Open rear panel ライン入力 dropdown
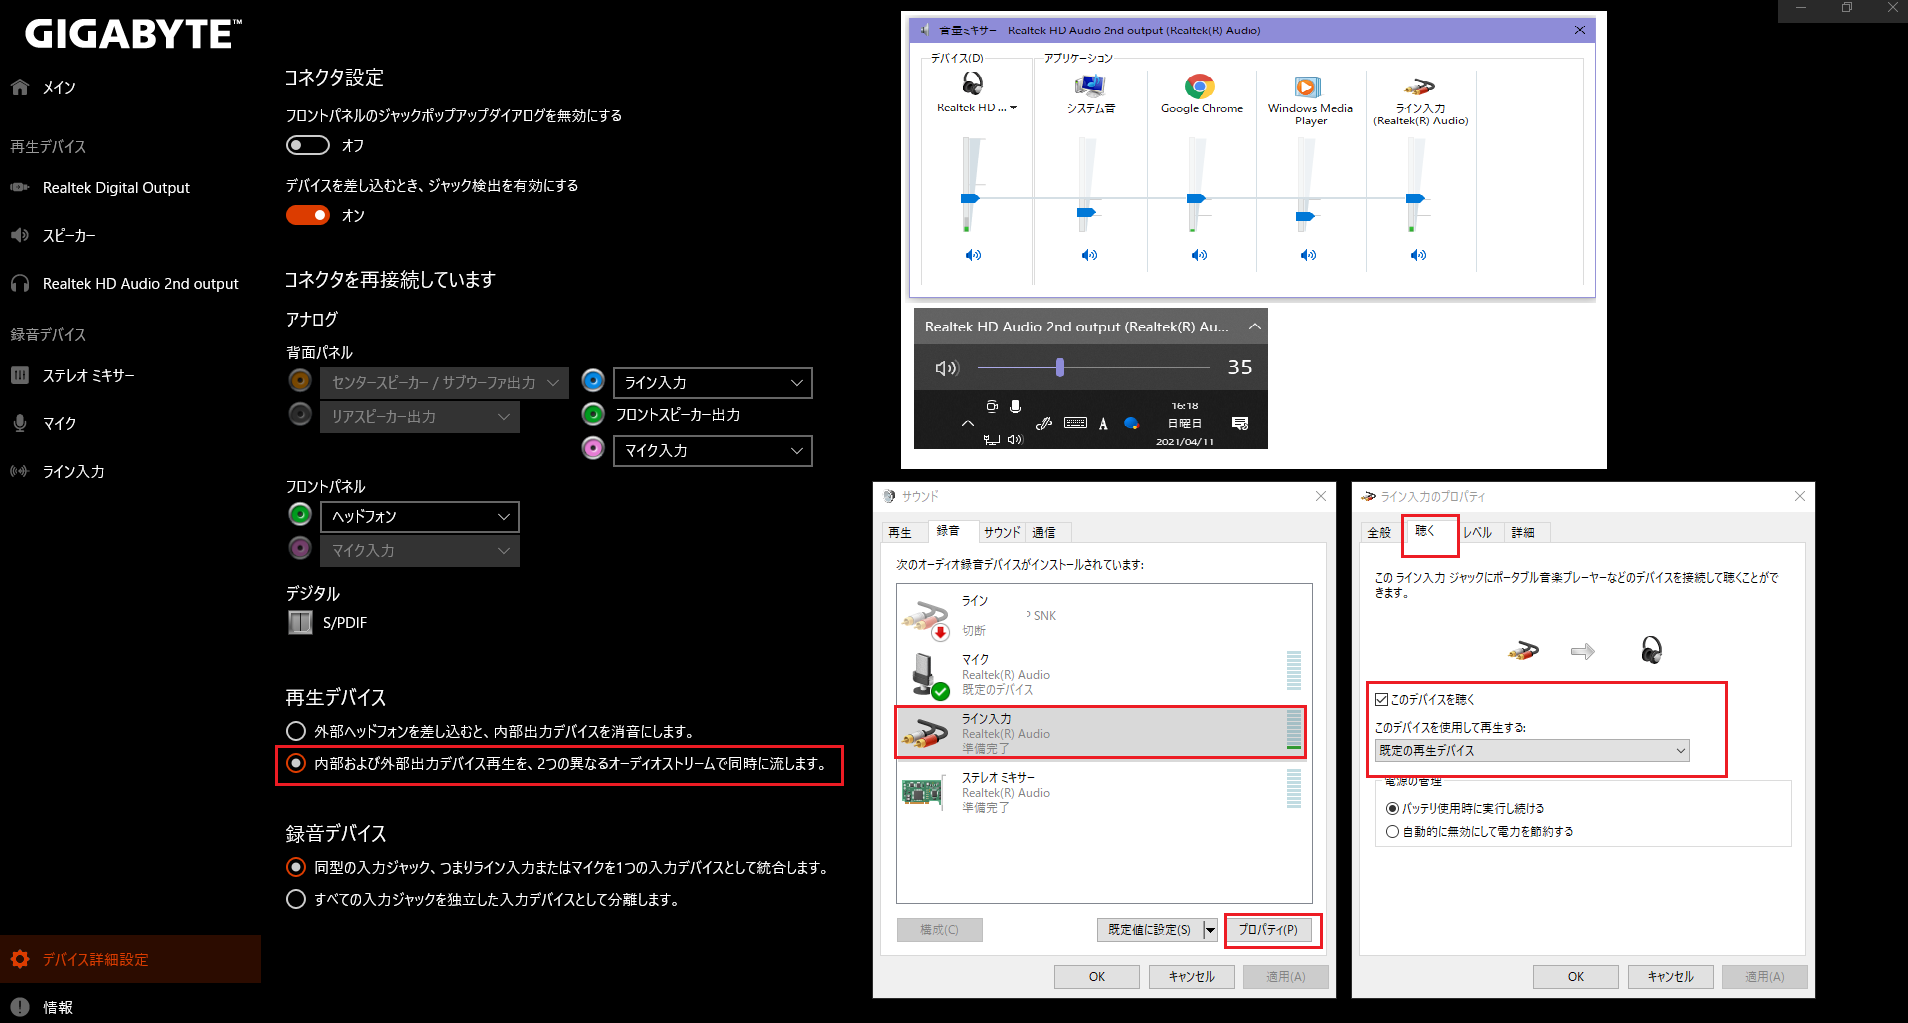 point(713,382)
